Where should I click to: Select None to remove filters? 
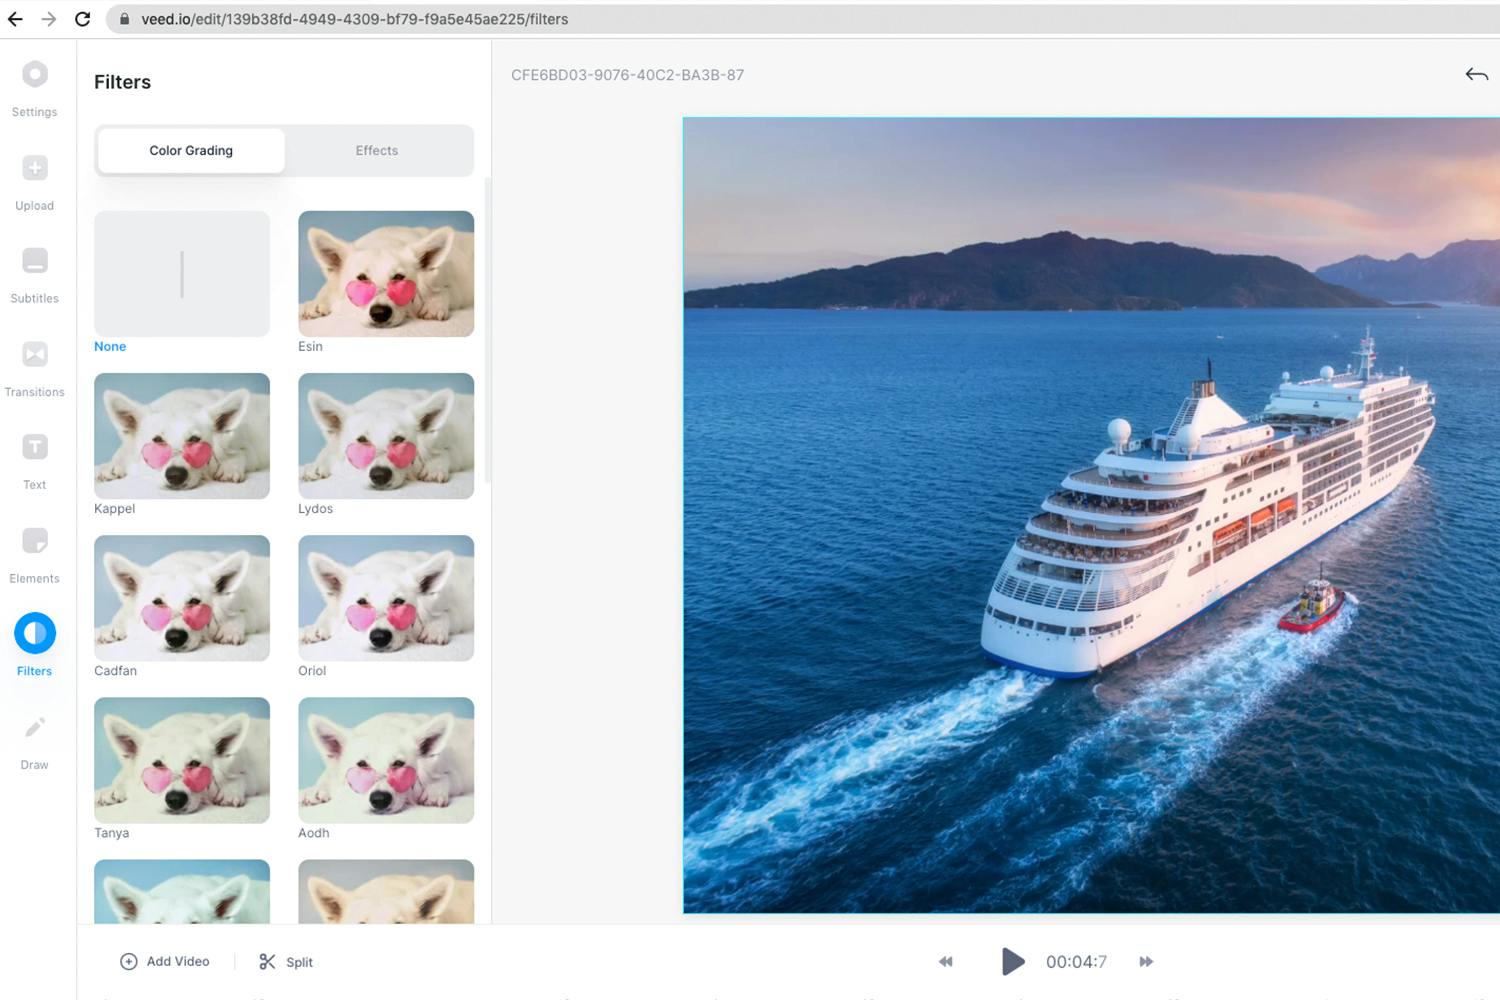(181, 273)
